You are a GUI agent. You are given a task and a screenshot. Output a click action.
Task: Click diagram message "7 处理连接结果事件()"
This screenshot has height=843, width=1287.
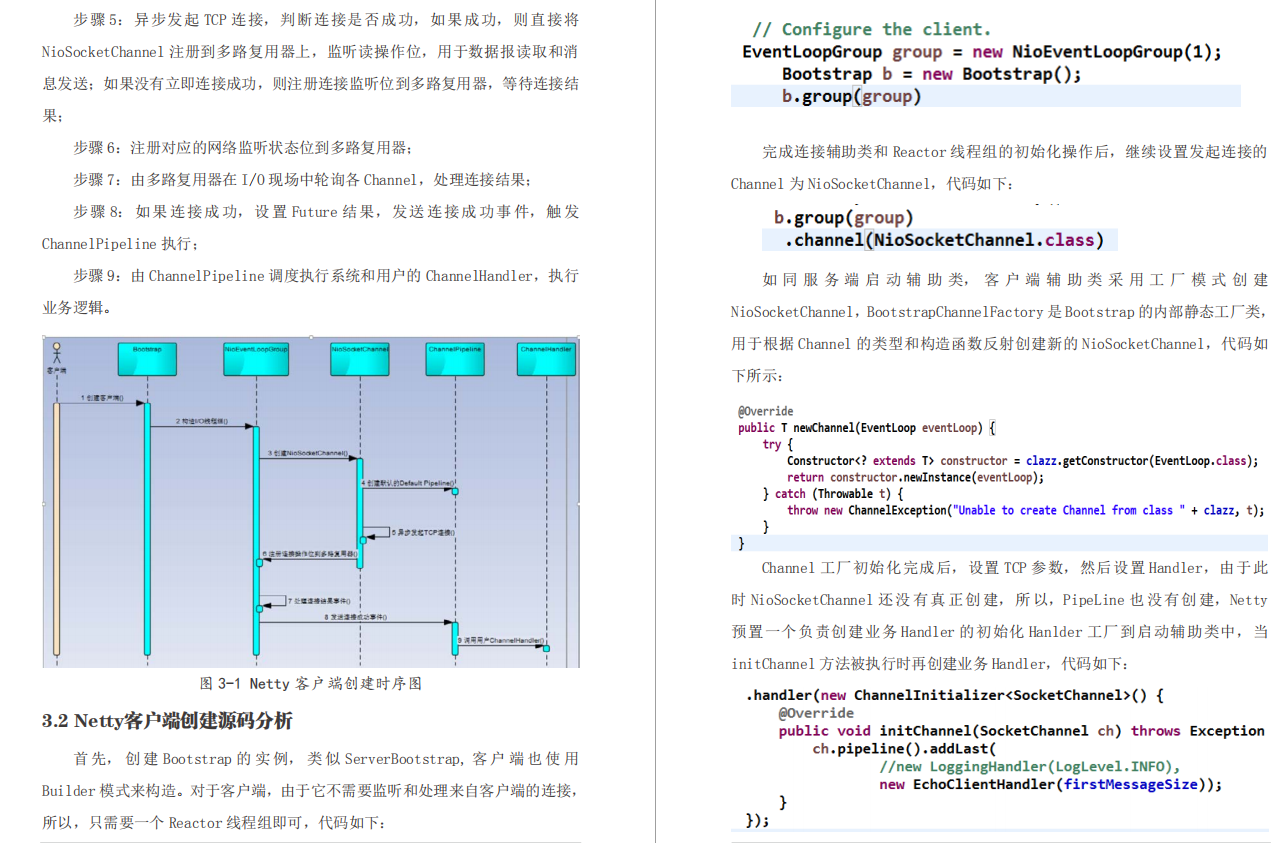pos(320,601)
